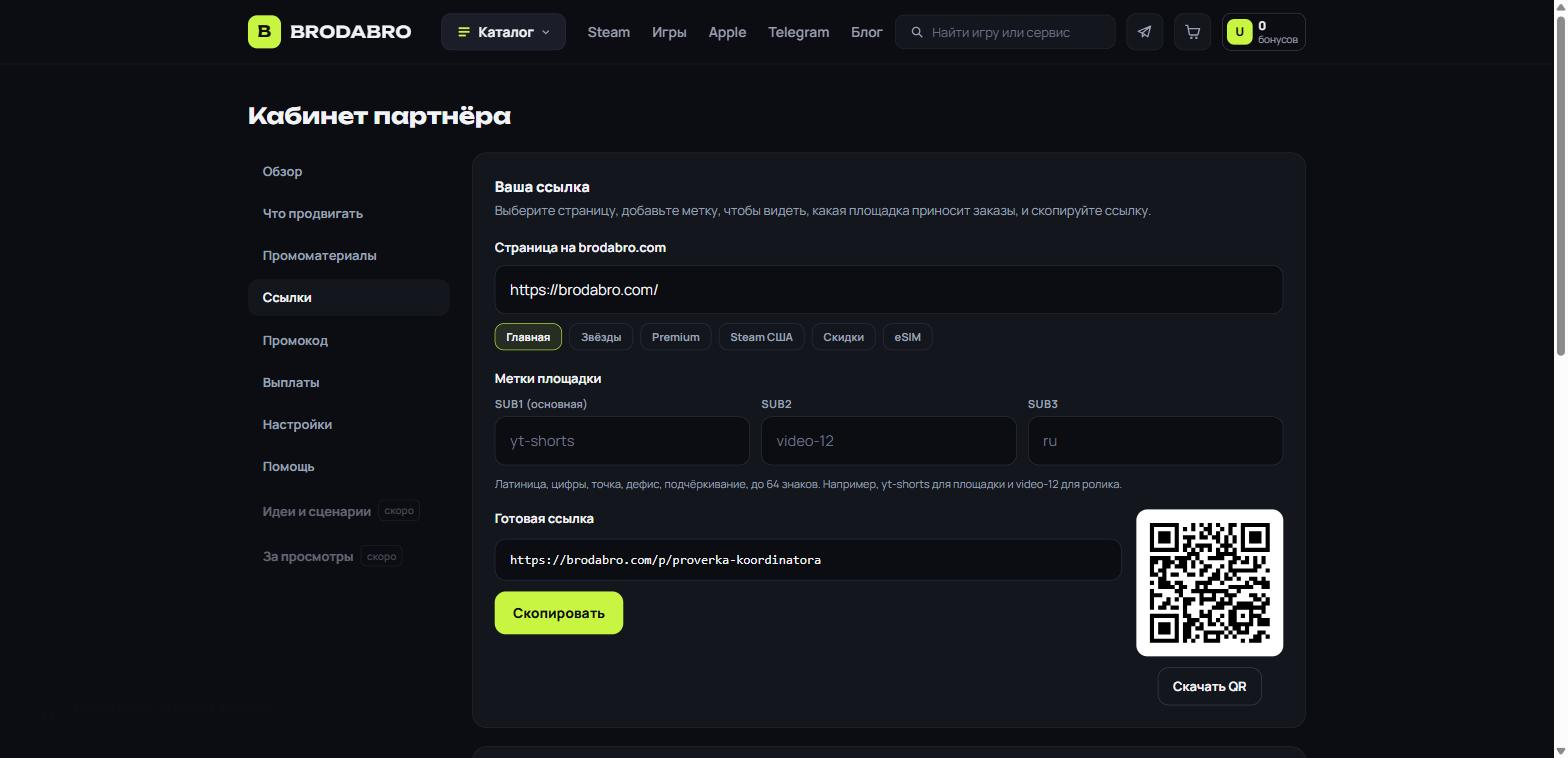The height and width of the screenshot is (758, 1568).
Task: Click the QR code image
Action: tap(1209, 583)
